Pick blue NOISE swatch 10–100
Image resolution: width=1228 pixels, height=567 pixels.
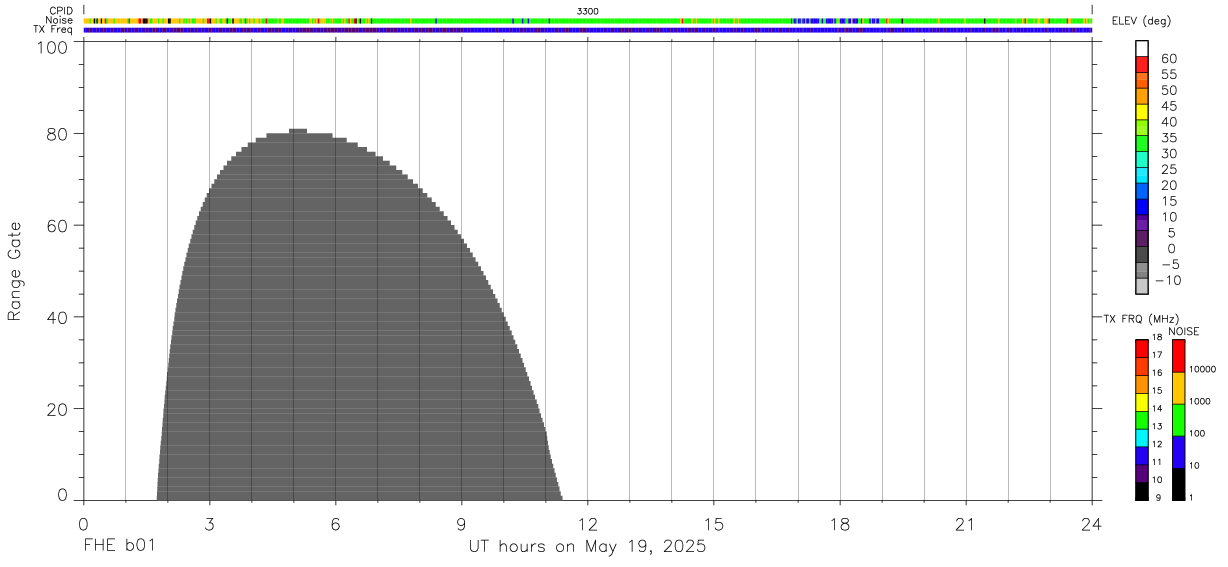click(1178, 452)
